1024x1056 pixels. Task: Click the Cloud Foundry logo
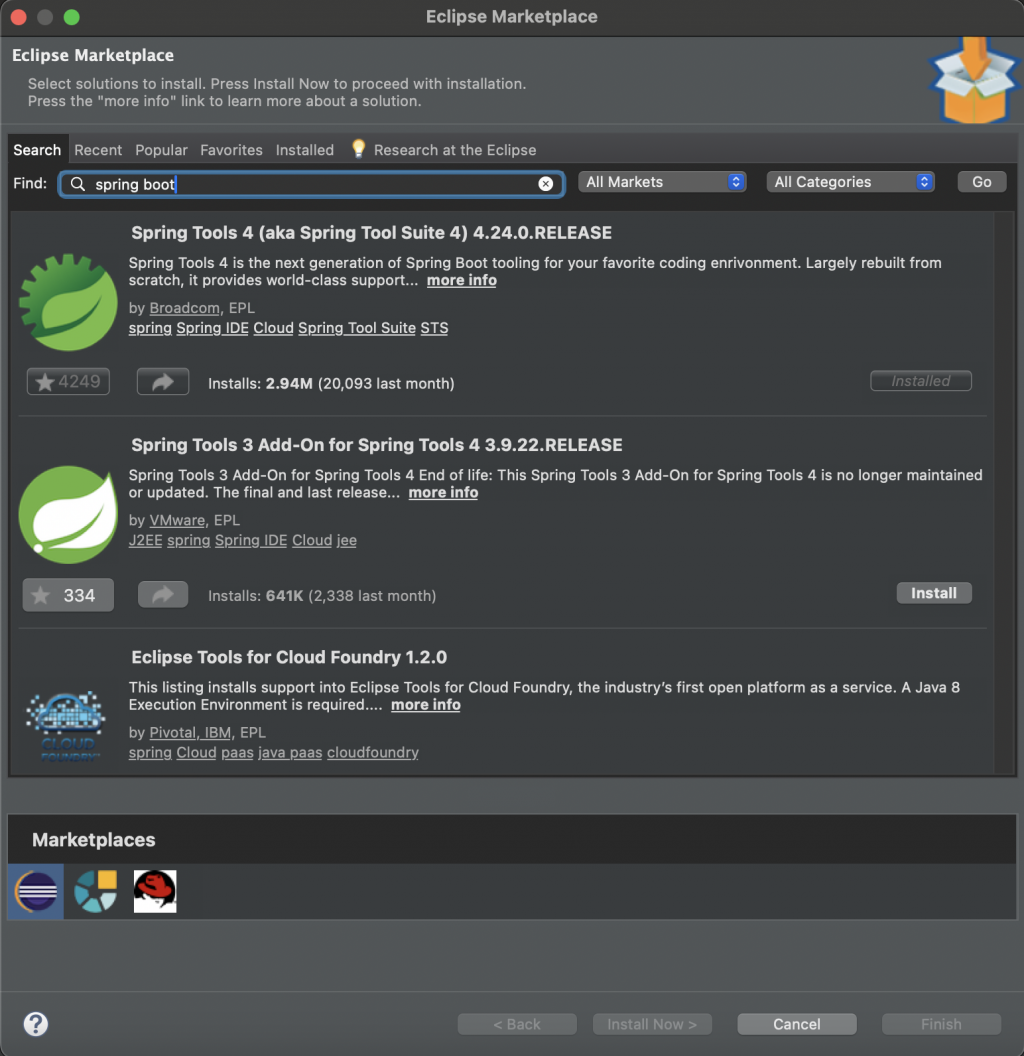click(x=66, y=726)
